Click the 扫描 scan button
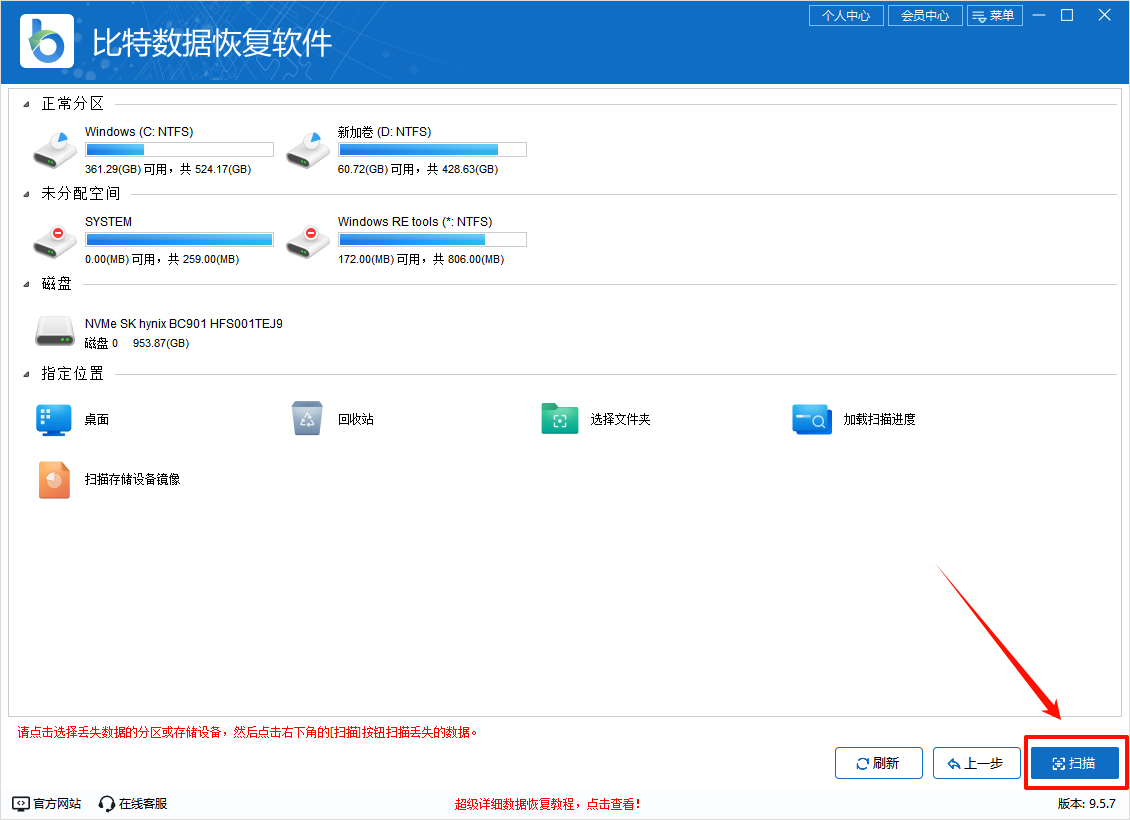 click(x=1075, y=762)
